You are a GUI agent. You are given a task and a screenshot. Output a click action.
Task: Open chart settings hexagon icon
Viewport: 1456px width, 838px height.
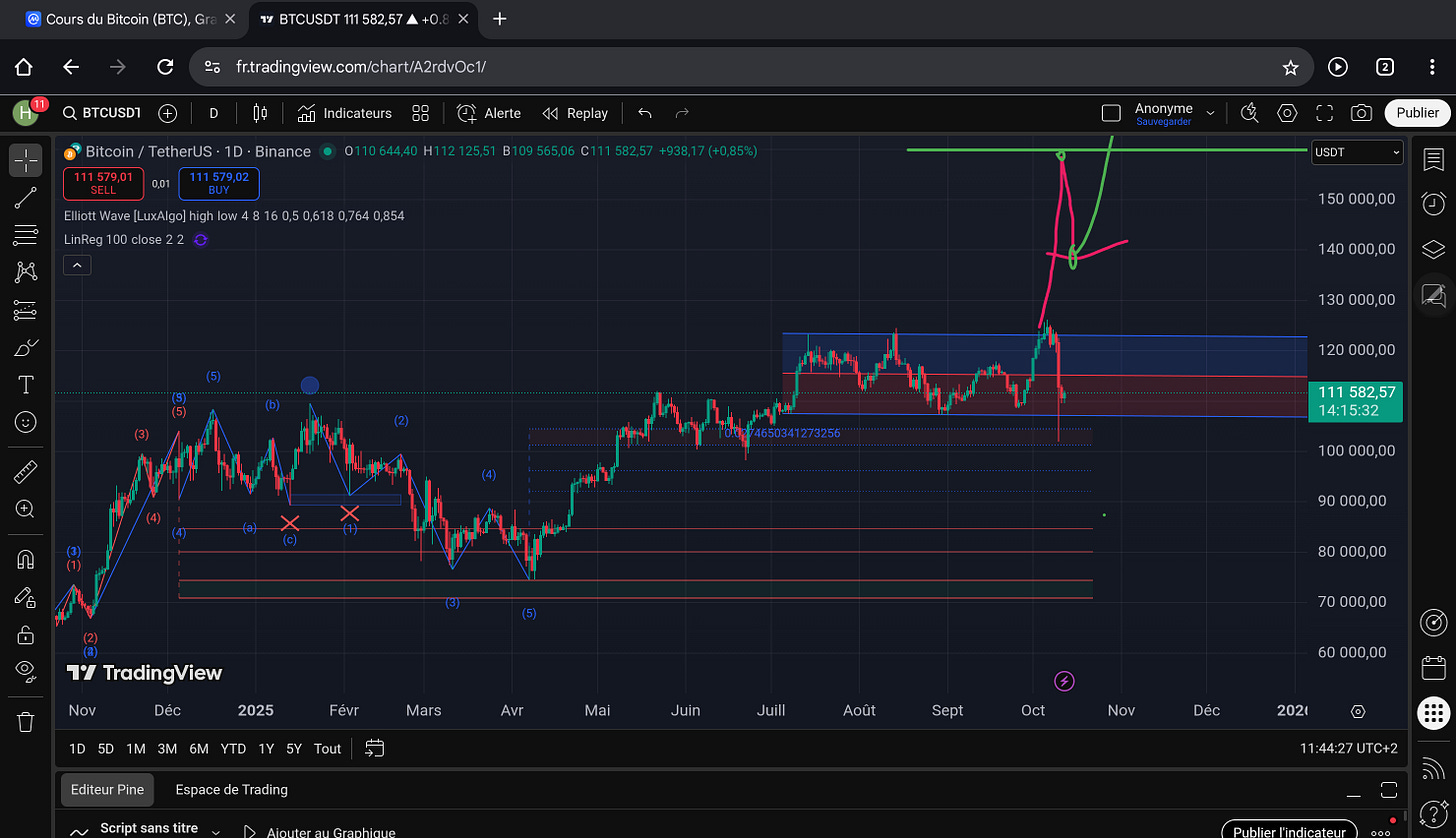[x=1287, y=113]
